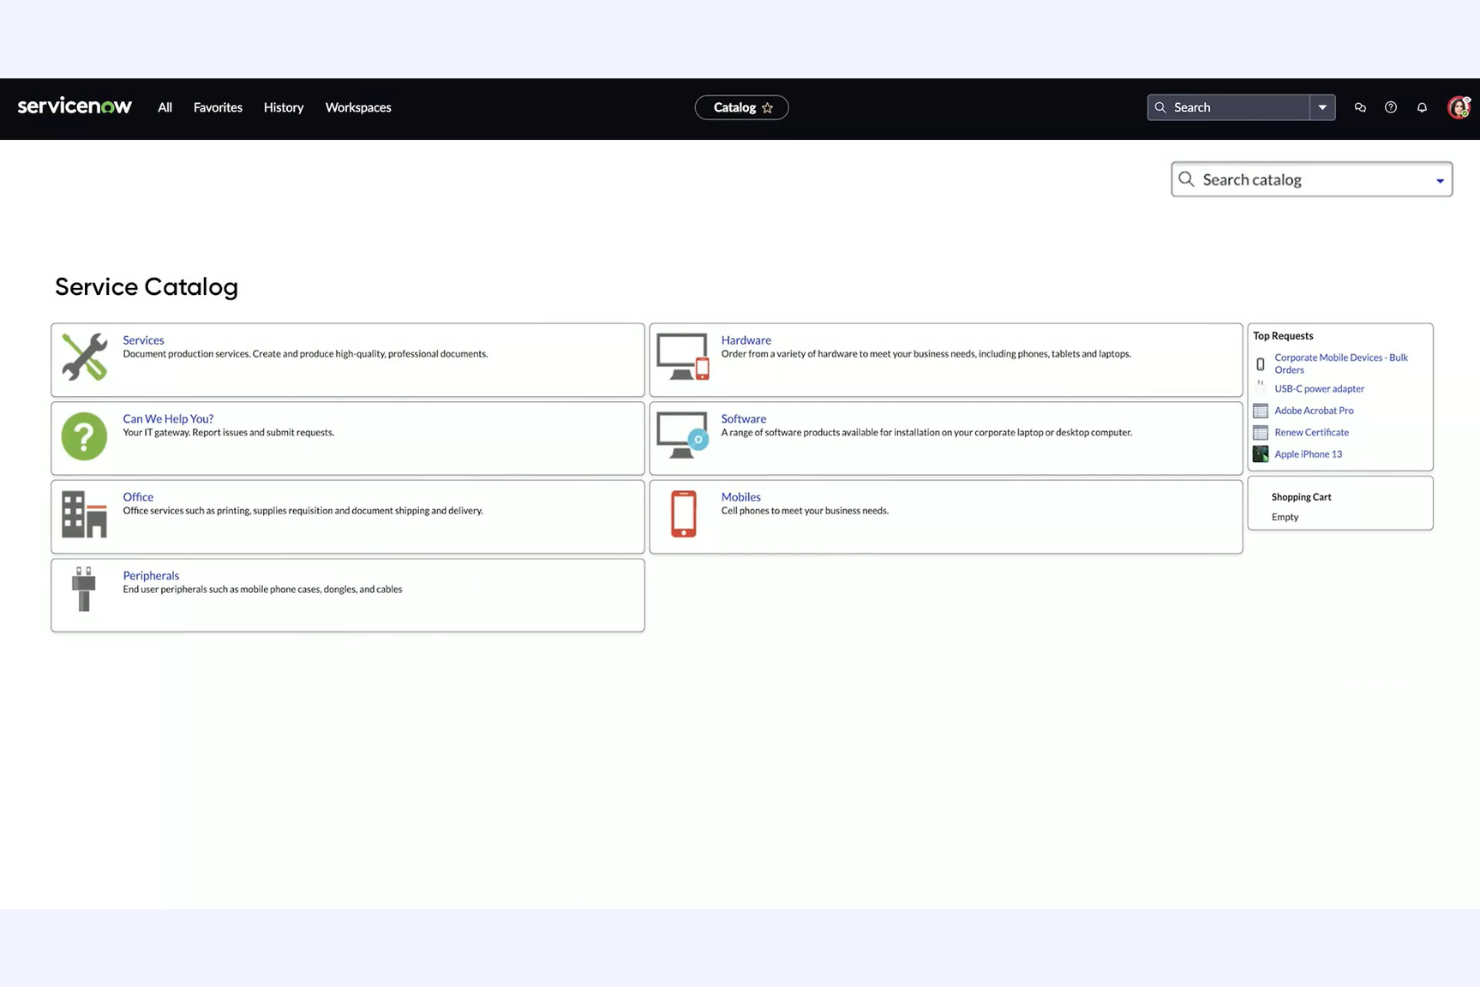
Task: Toggle the Catalog favorite star
Action: (x=768, y=107)
